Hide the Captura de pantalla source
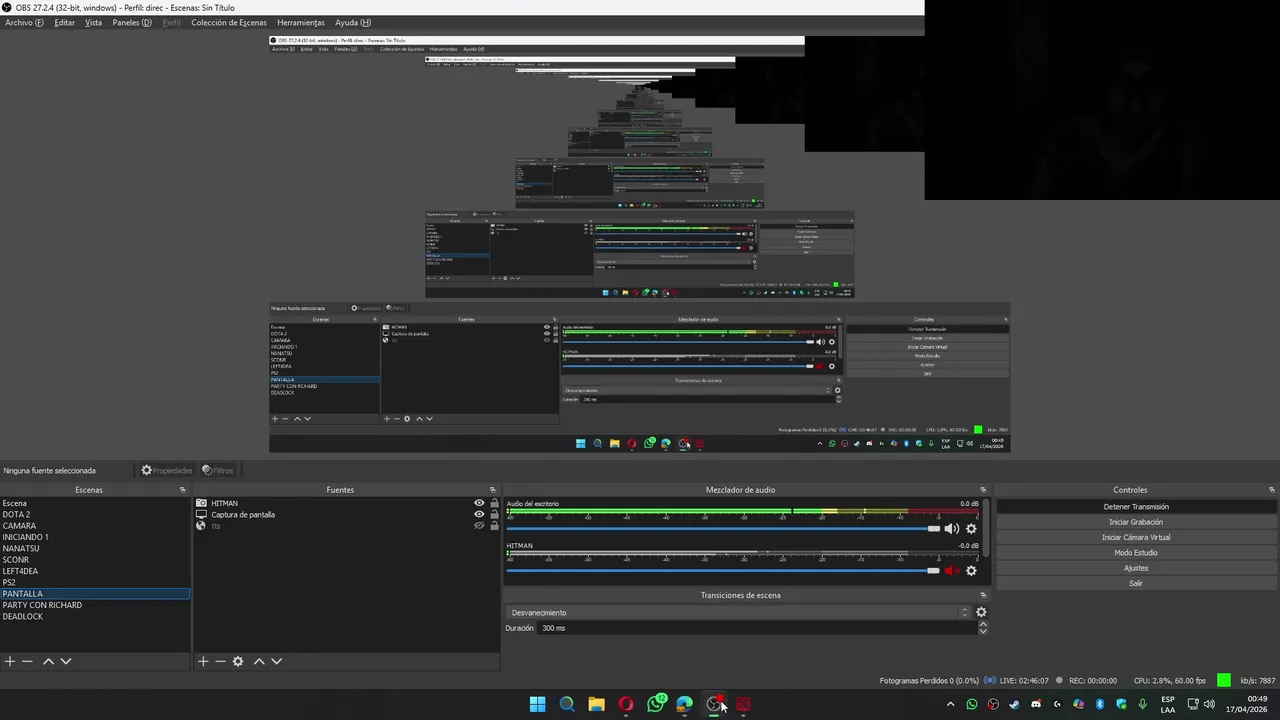Viewport: 1280px width, 720px height. pyautogui.click(x=479, y=514)
